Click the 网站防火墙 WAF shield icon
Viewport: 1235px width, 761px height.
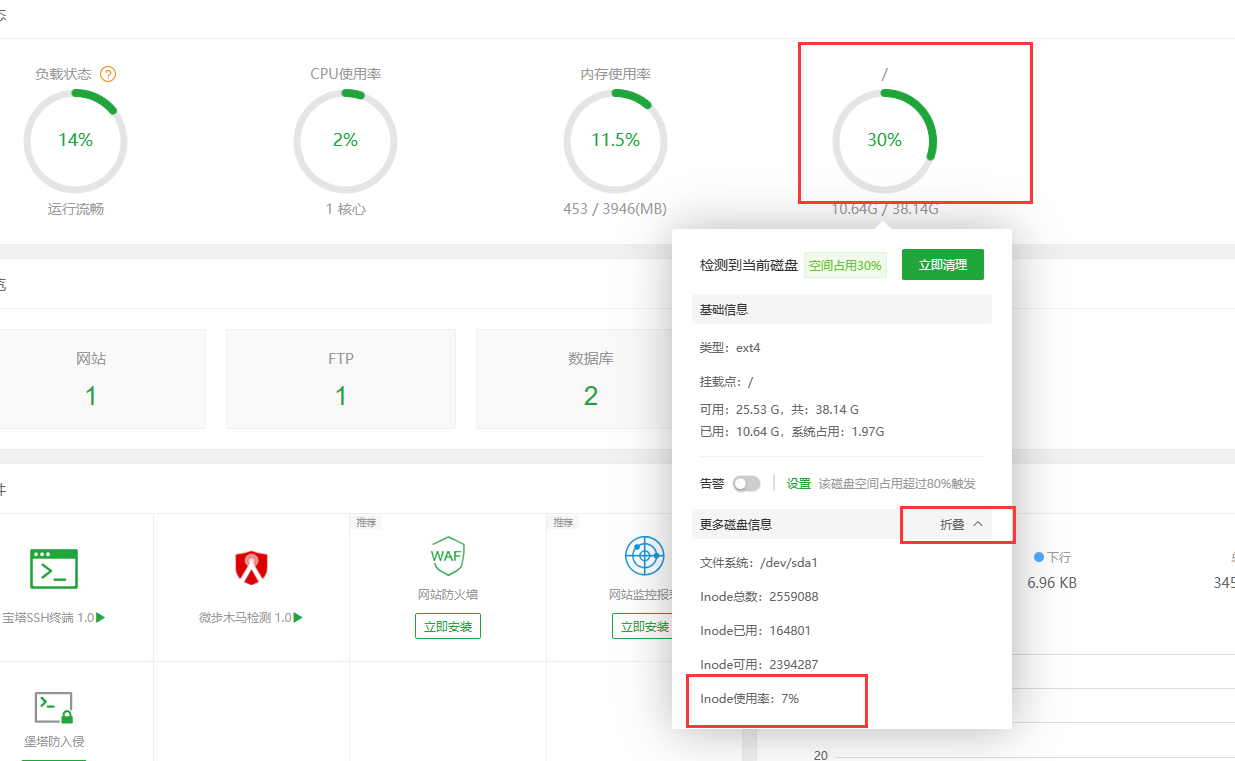pyautogui.click(x=447, y=555)
